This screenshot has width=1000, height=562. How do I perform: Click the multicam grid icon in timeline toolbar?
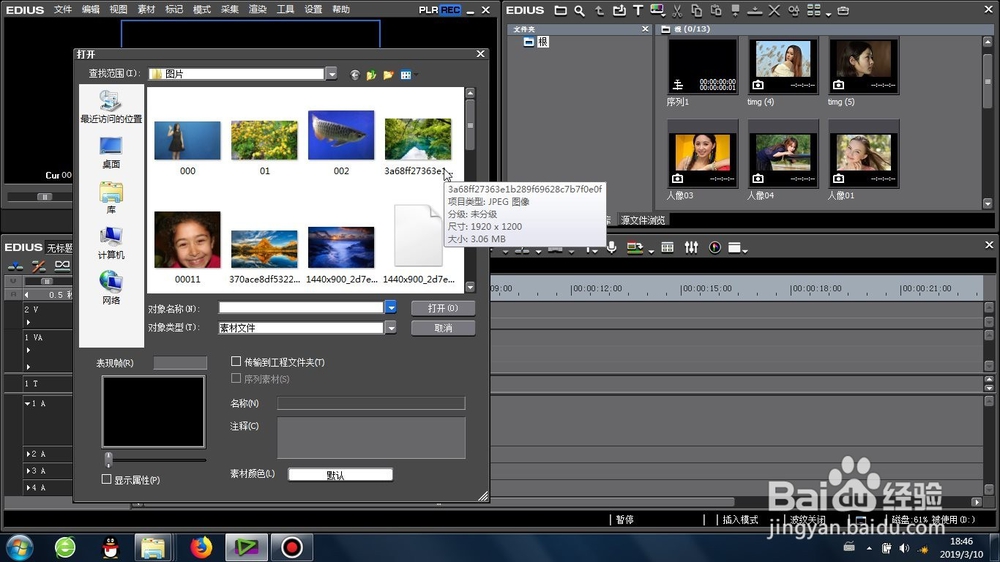pyautogui.click(x=667, y=248)
